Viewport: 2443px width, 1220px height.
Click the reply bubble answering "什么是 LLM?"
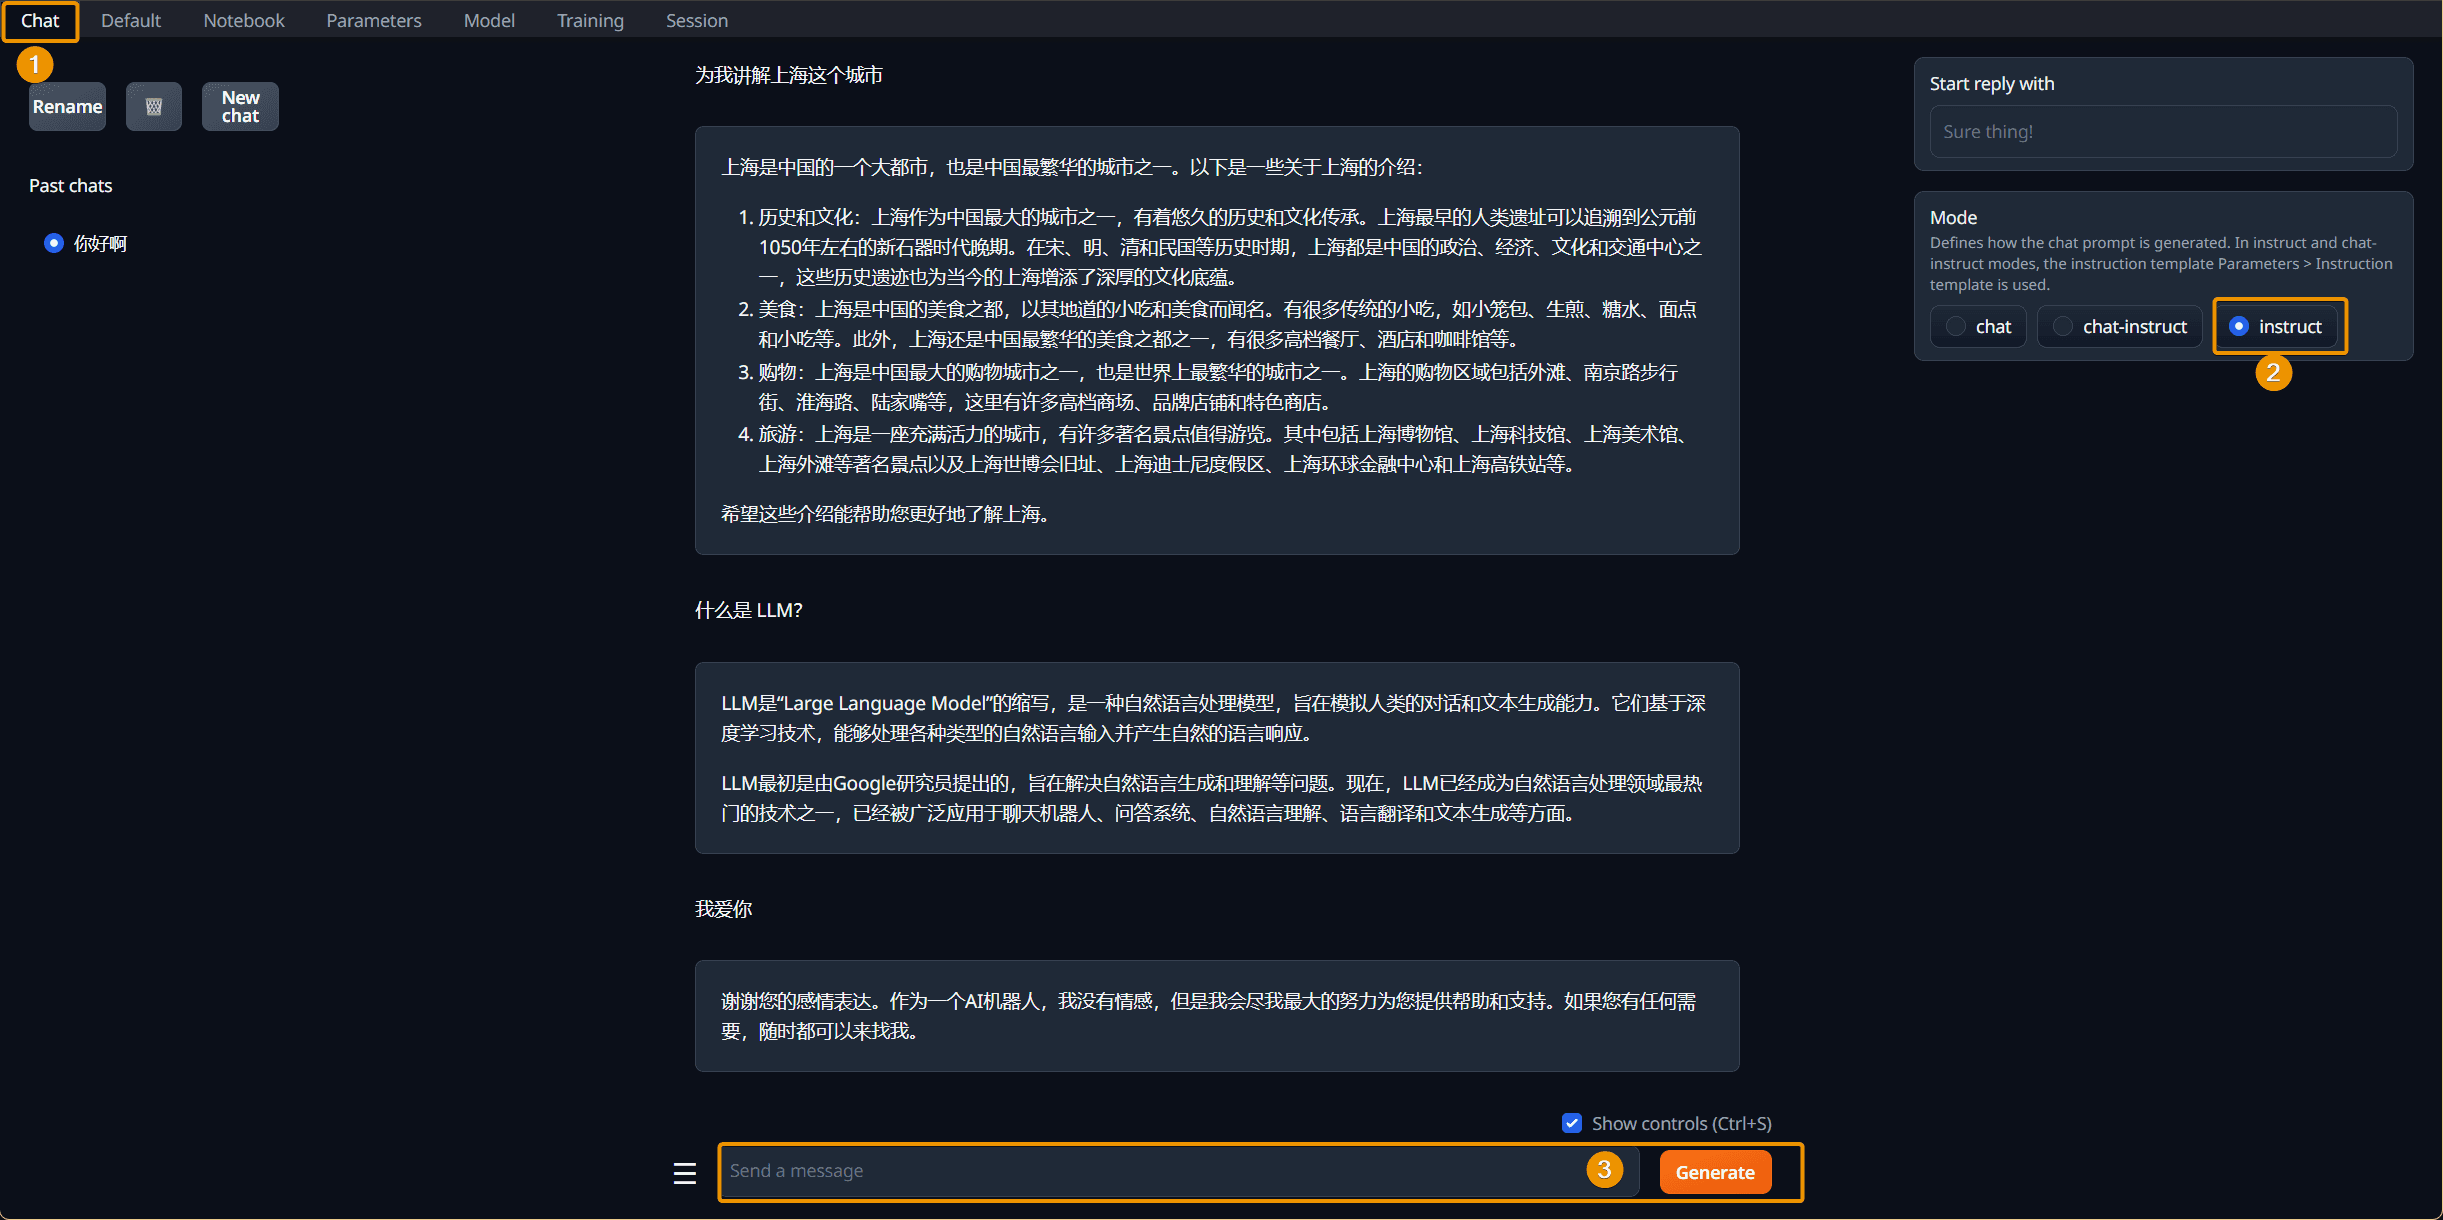tap(1215, 758)
